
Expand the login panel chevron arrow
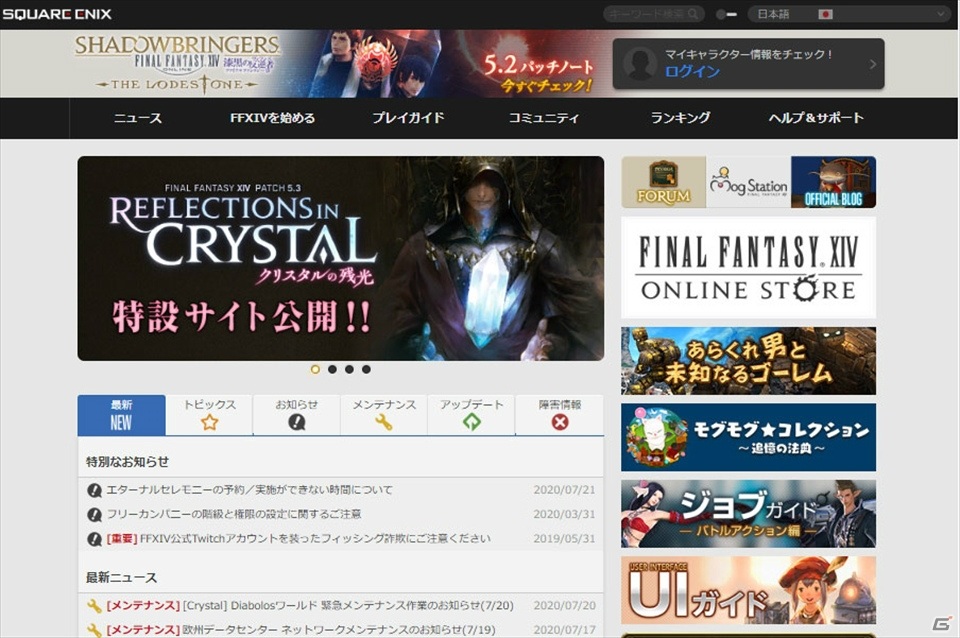click(x=873, y=64)
